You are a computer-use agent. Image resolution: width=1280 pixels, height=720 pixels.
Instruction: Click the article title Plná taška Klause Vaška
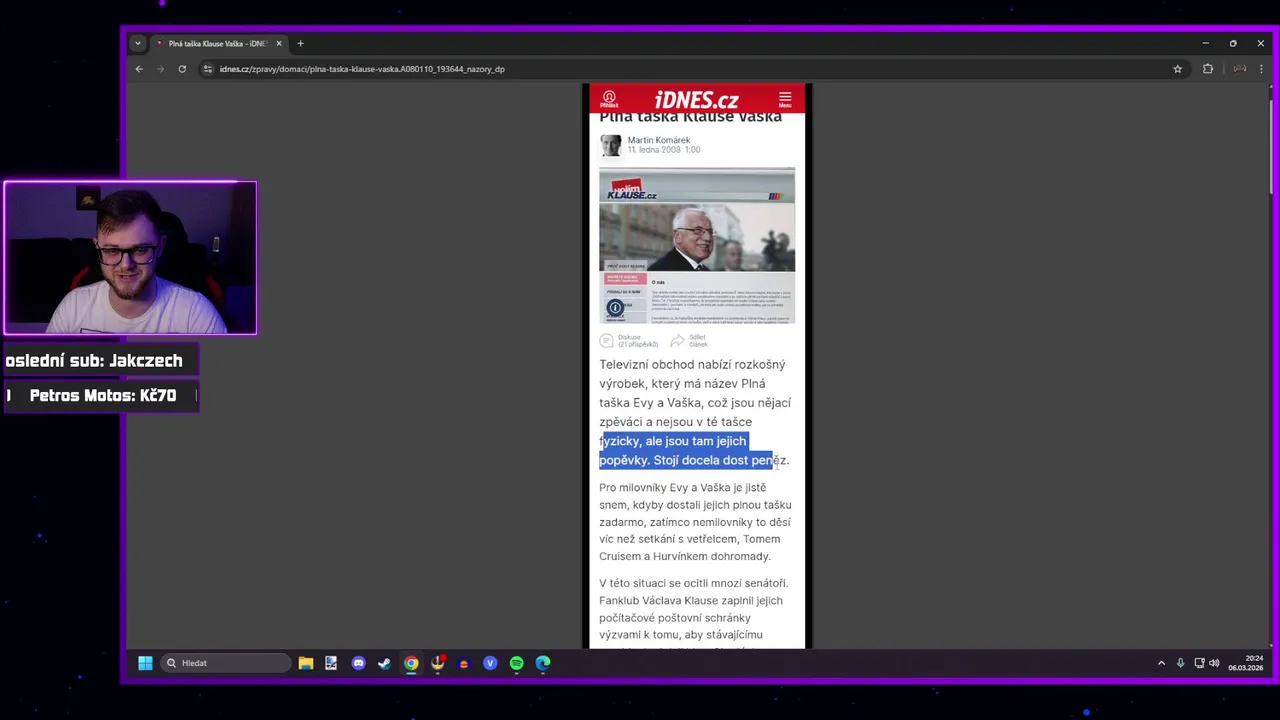[x=690, y=117]
